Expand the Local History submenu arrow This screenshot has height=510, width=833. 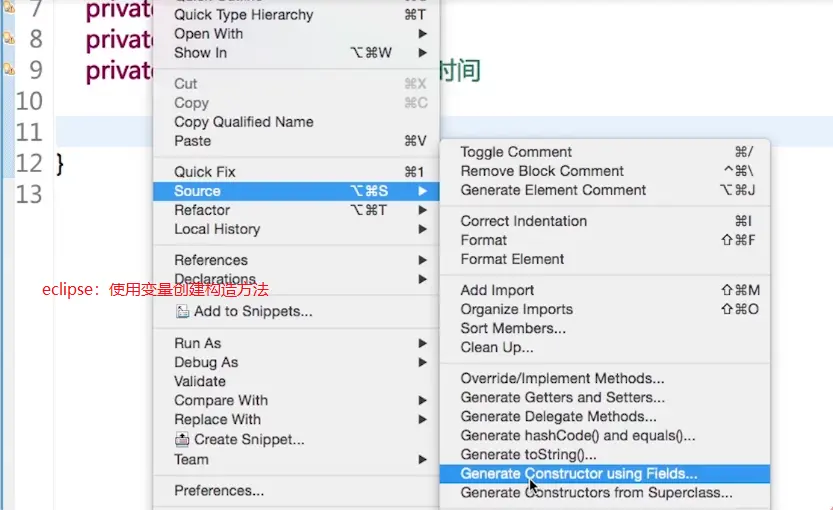[x=424, y=229]
